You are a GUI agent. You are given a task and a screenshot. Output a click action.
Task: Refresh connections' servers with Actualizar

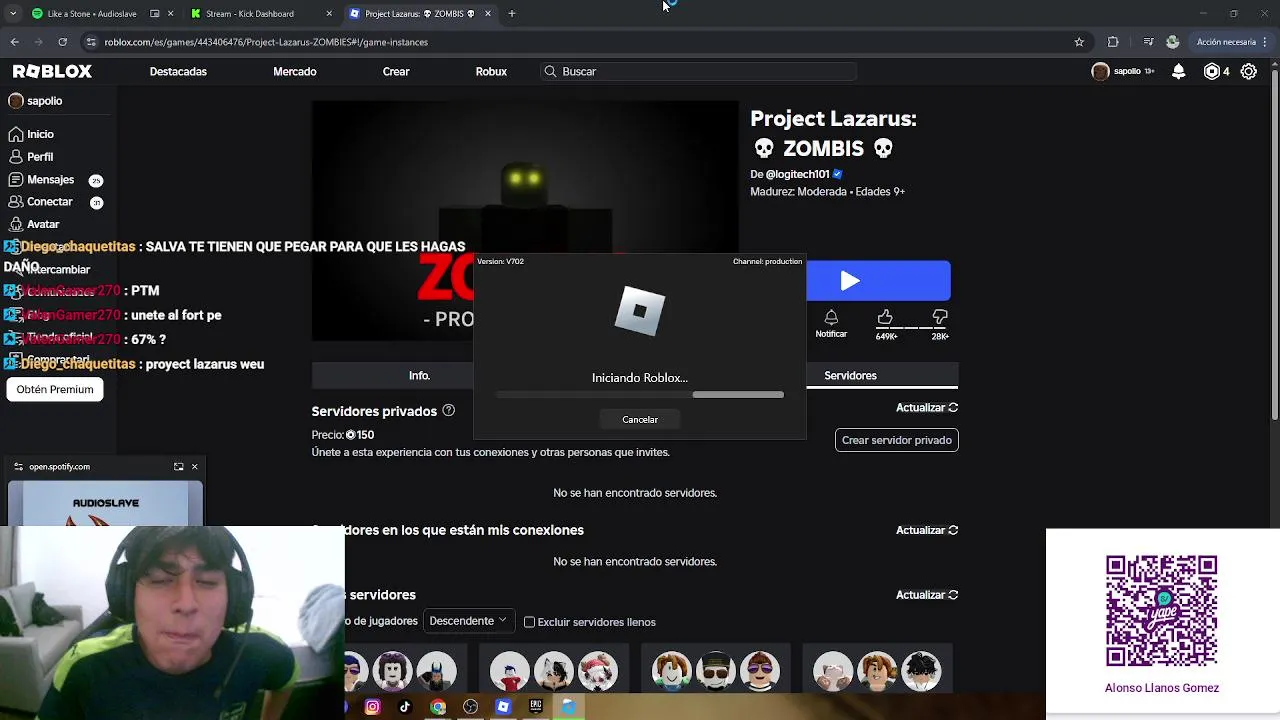point(927,530)
